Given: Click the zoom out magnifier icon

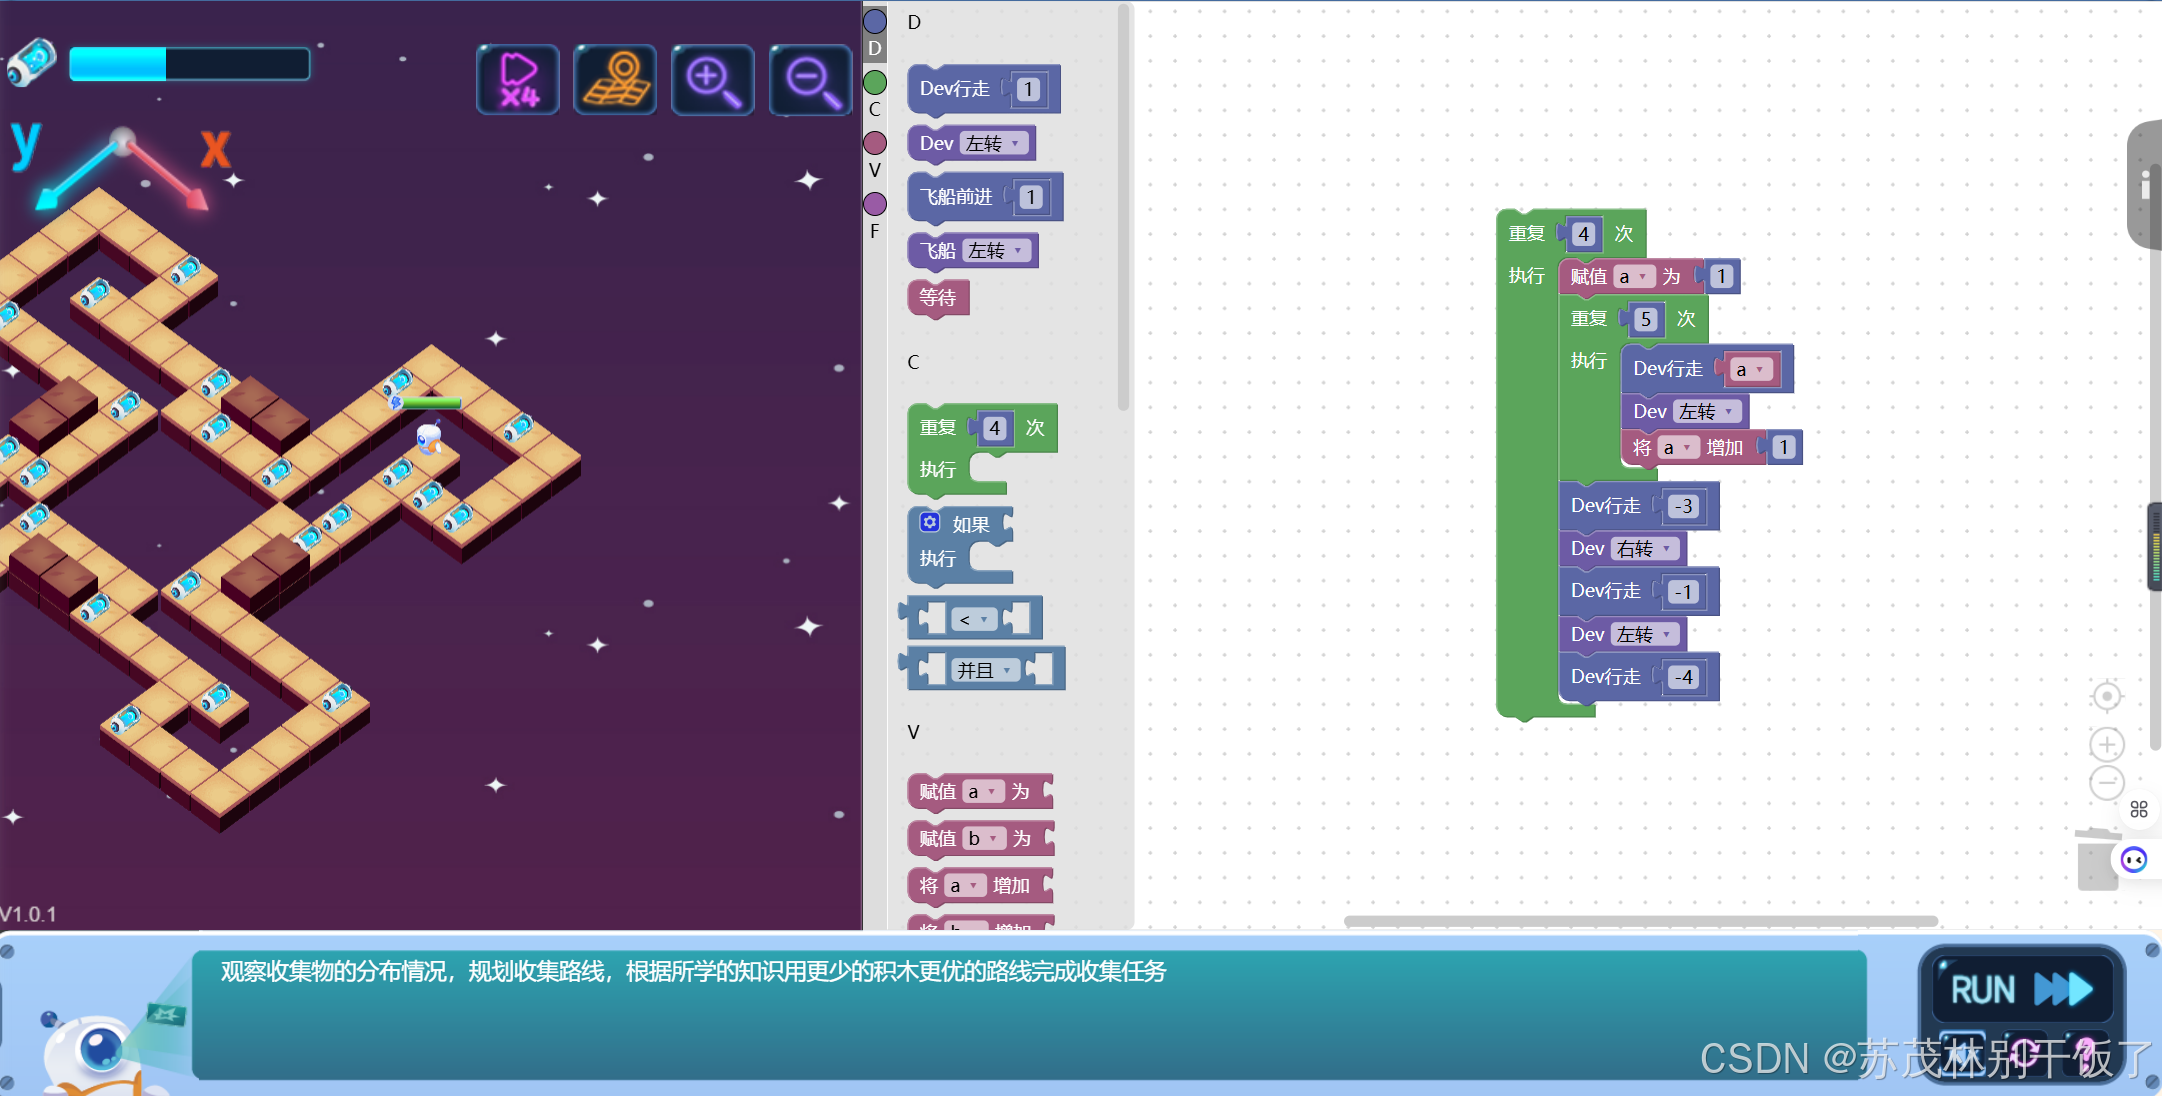Looking at the screenshot, I should tap(810, 80).
